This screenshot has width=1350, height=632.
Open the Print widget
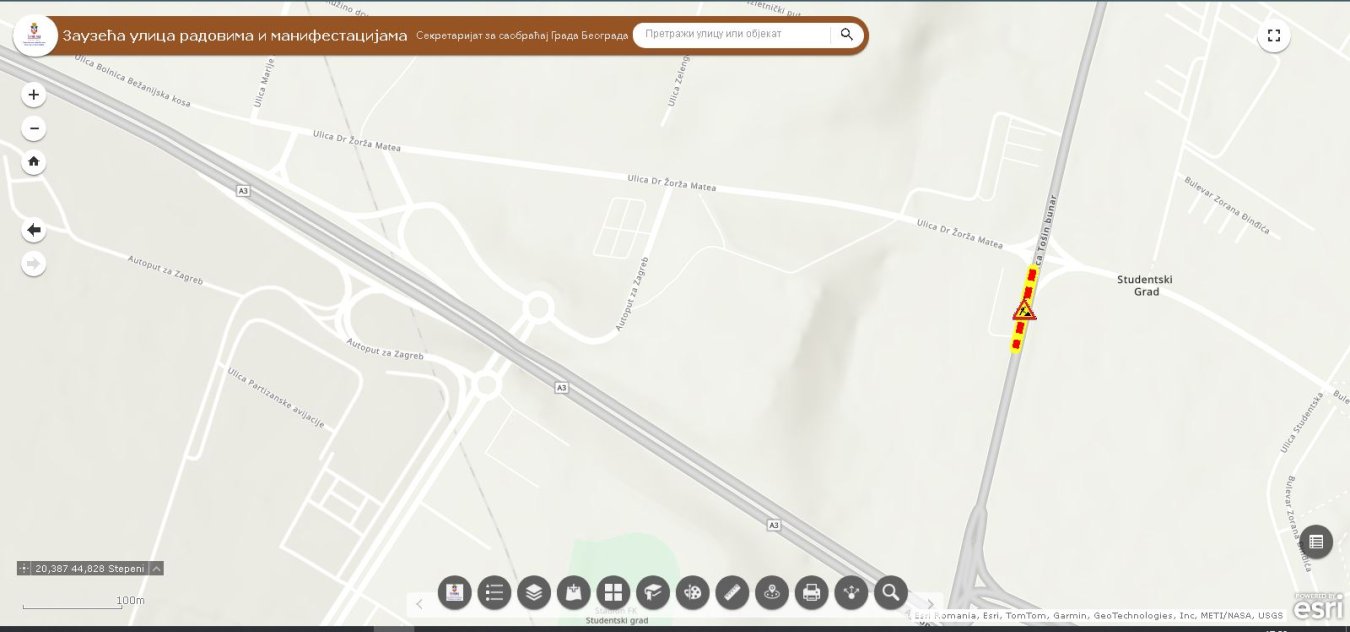pyautogui.click(x=811, y=592)
